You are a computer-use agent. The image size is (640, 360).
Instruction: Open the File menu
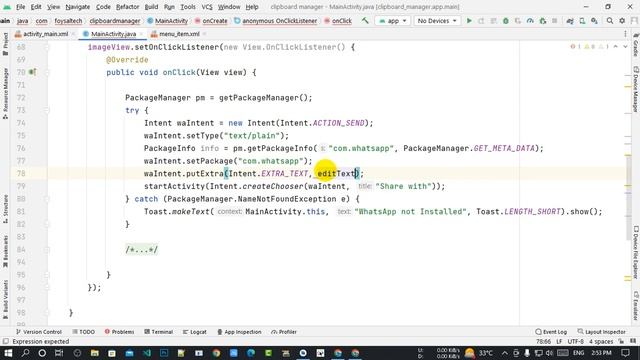pos(20,7)
